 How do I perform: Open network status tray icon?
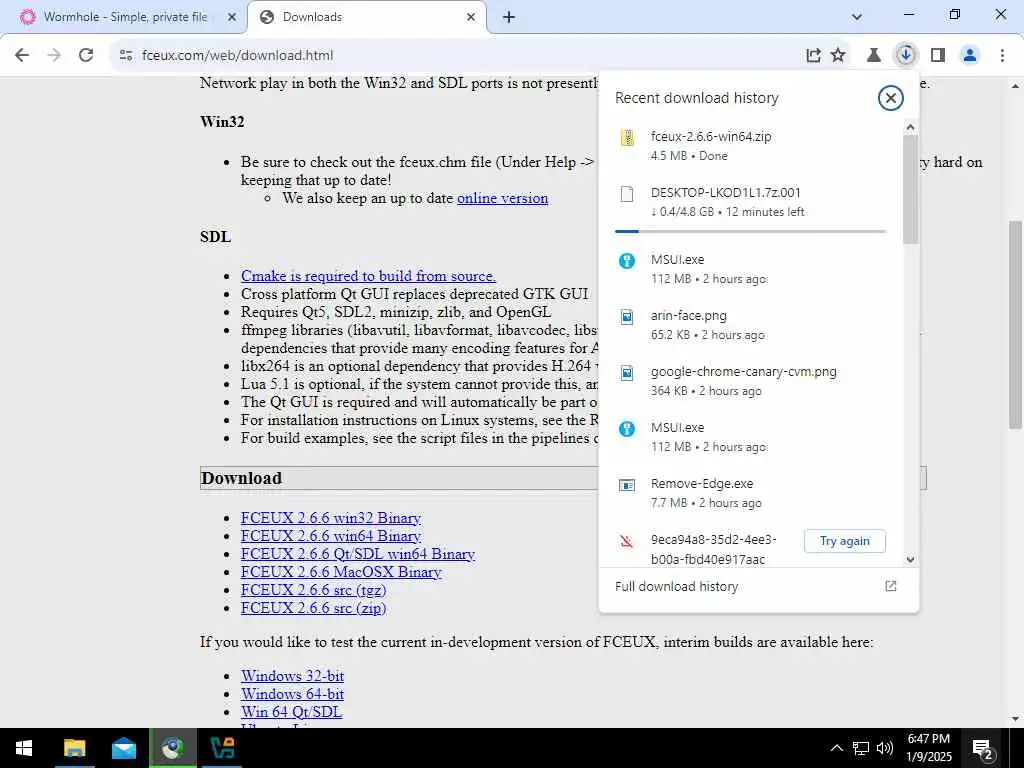(x=861, y=748)
